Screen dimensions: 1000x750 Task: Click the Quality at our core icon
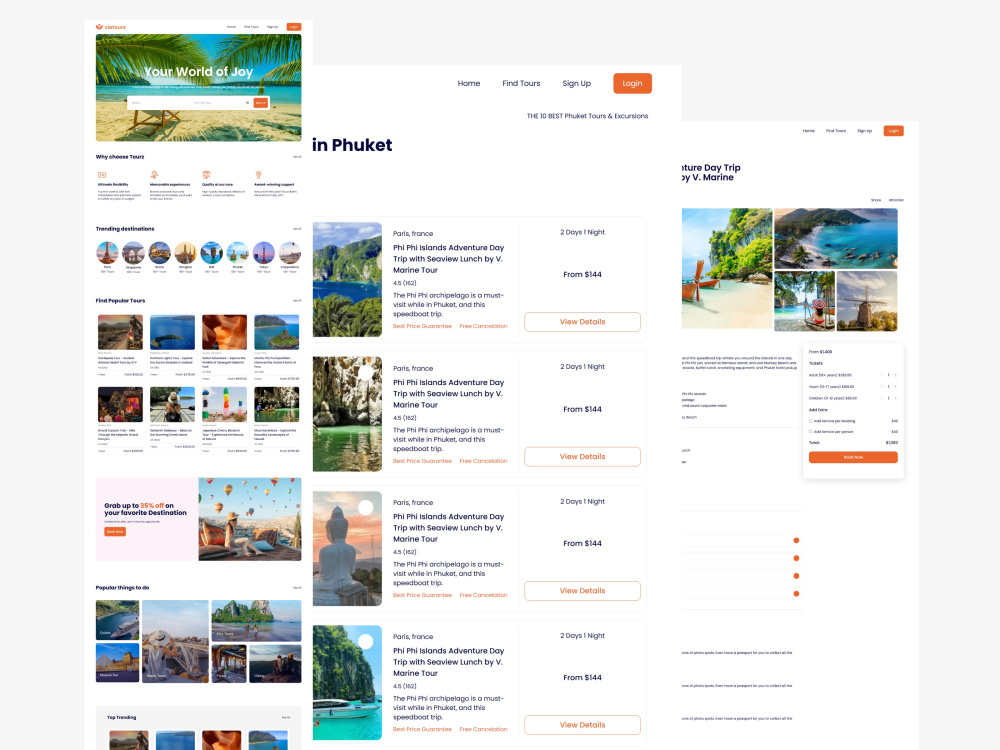(x=206, y=175)
